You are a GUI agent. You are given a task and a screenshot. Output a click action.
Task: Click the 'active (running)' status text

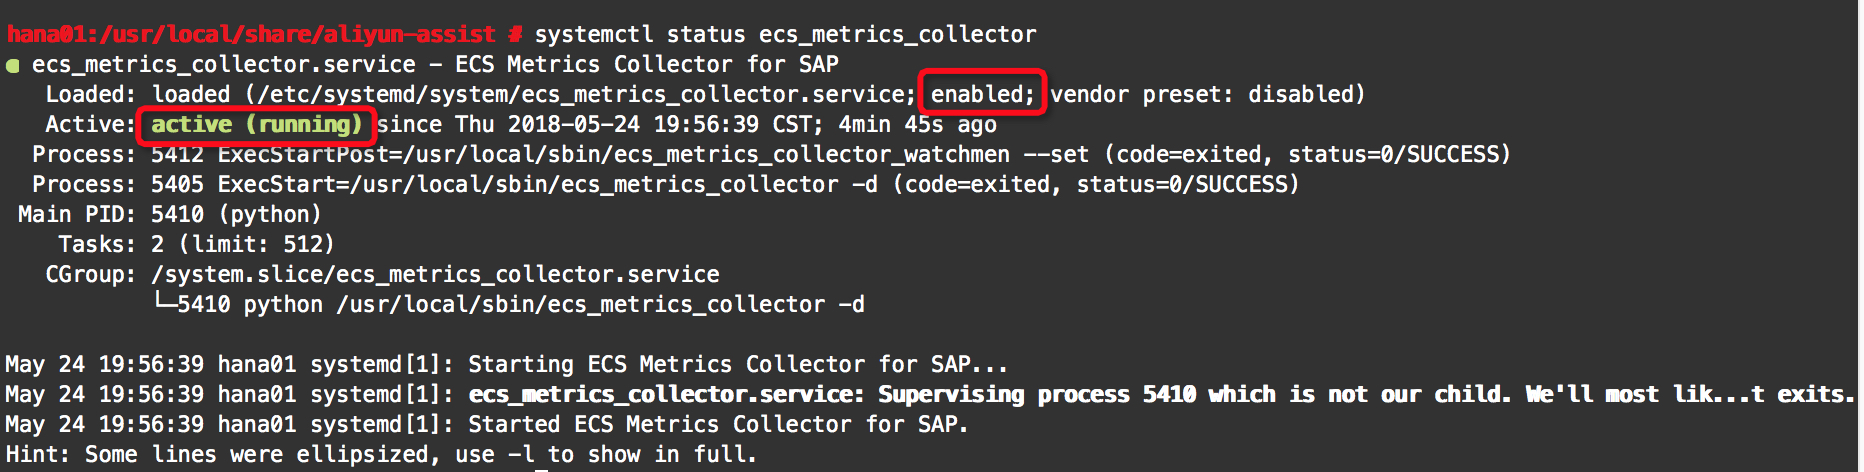click(256, 124)
